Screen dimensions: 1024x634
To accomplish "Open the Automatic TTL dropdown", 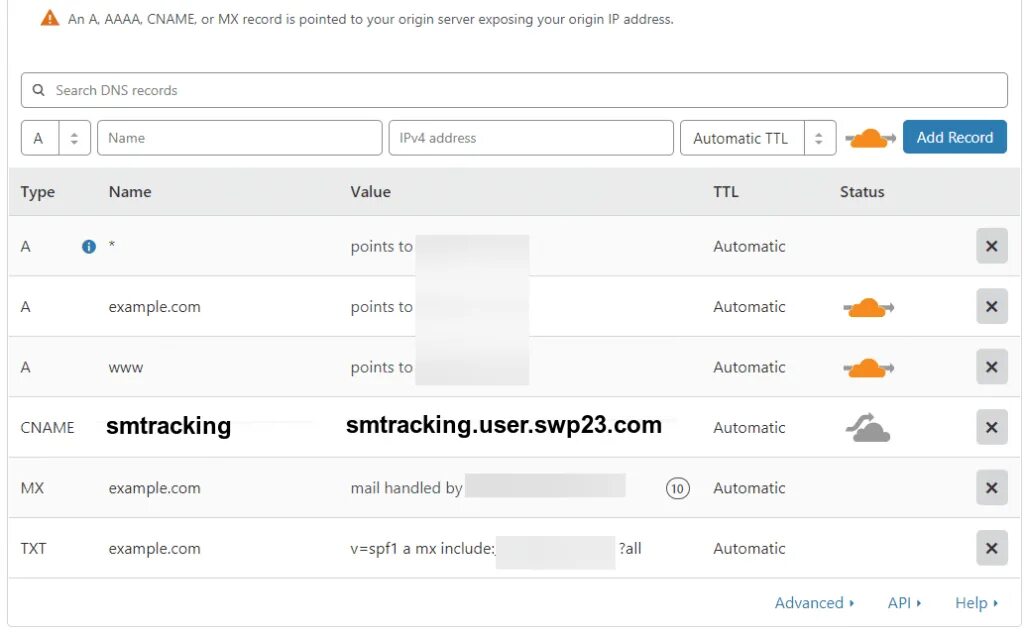I will coord(758,138).
